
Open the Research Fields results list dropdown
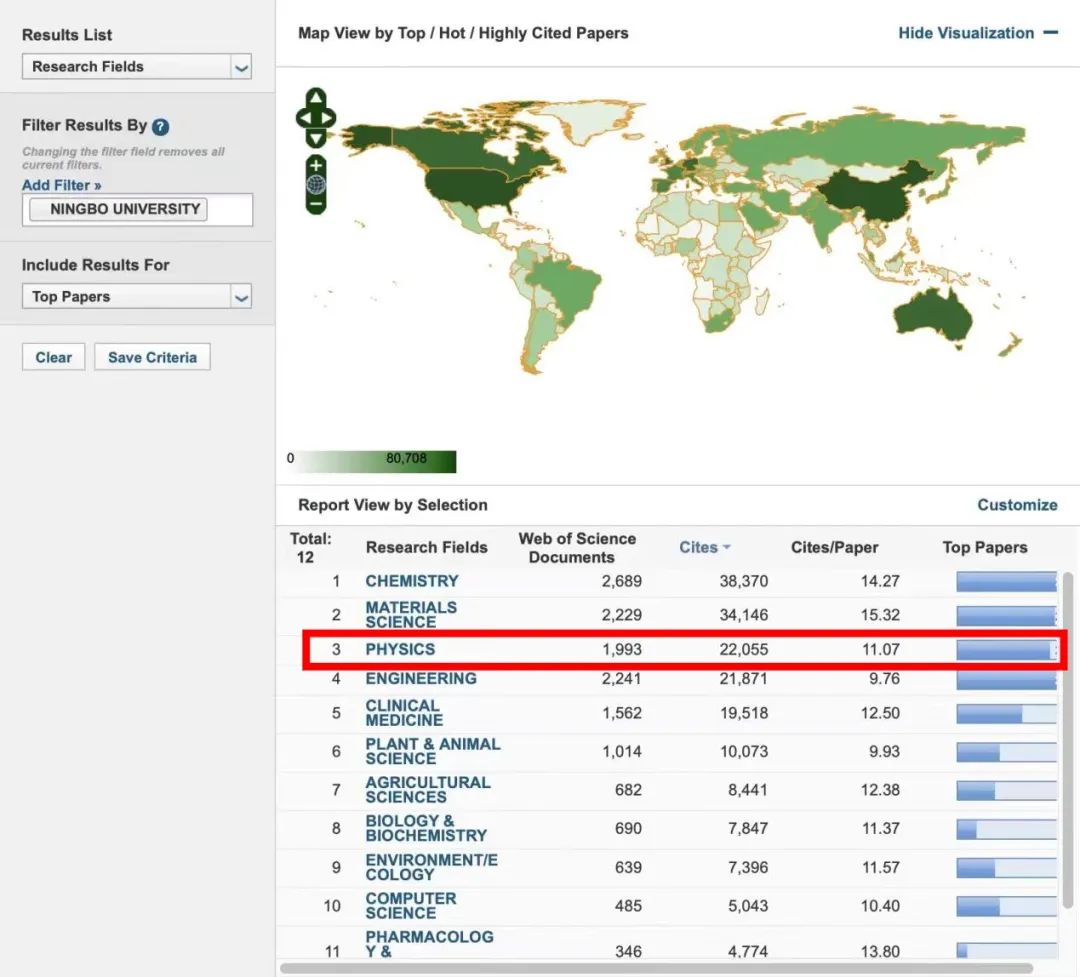(x=240, y=67)
